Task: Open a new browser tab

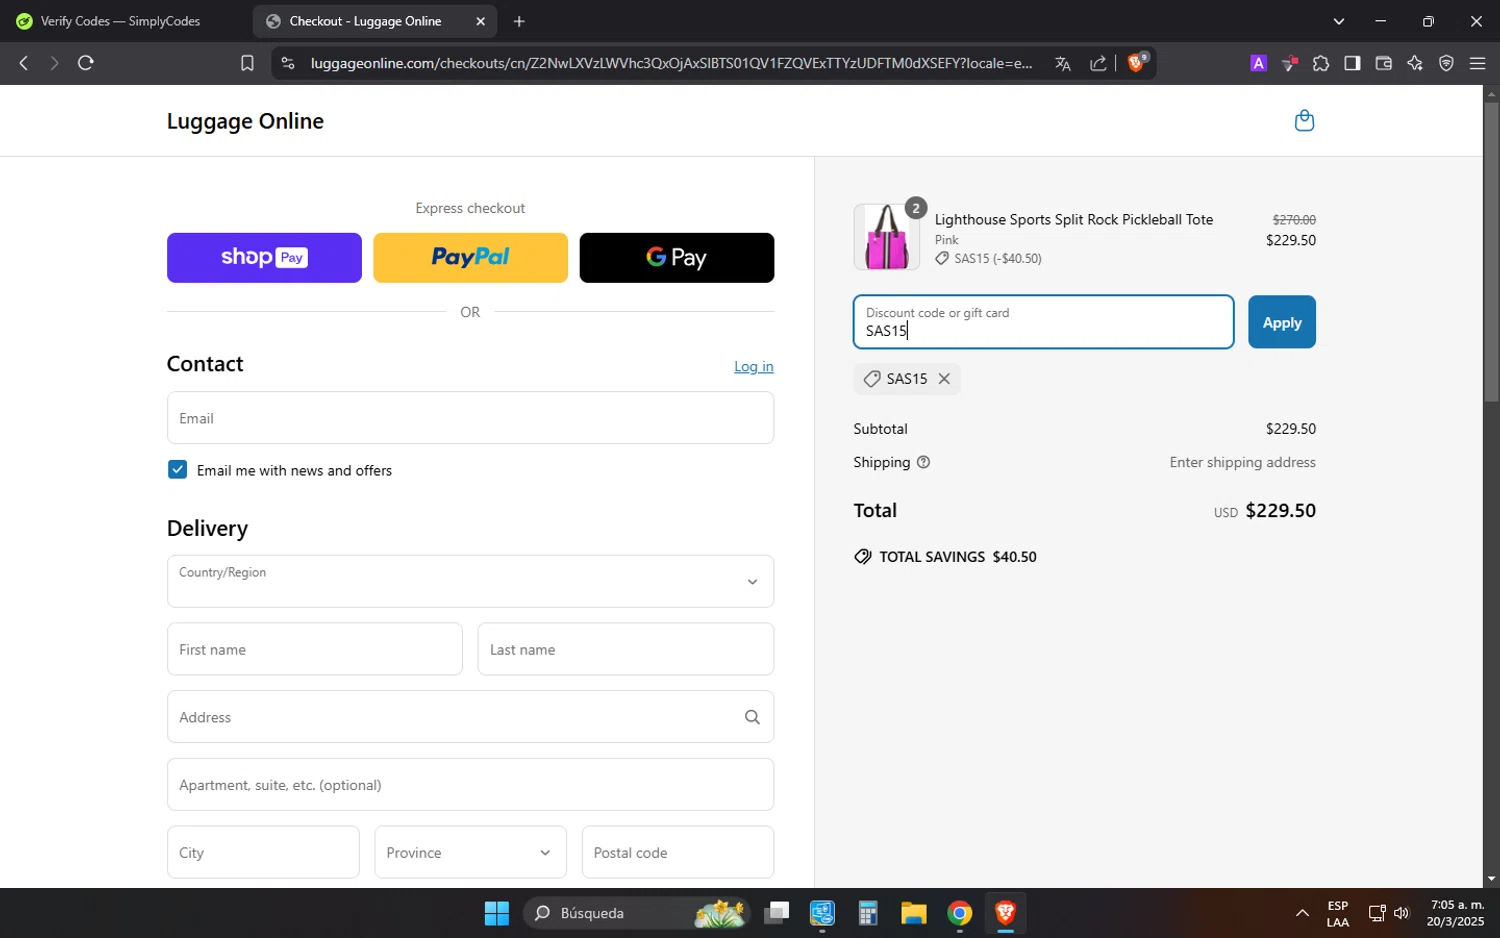Action: click(519, 21)
